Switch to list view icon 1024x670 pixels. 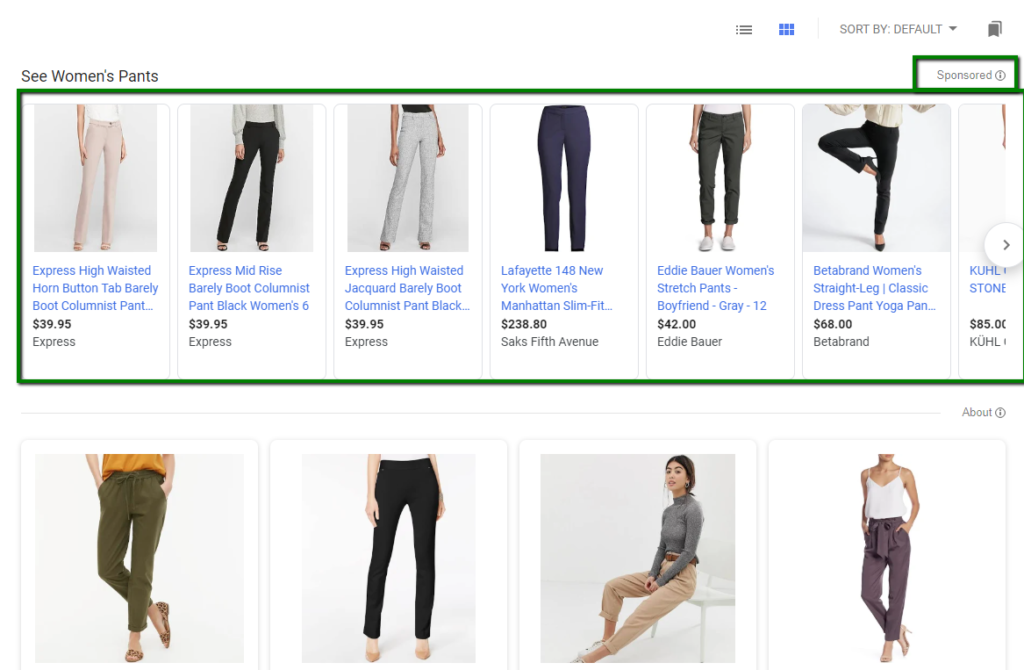[744, 29]
